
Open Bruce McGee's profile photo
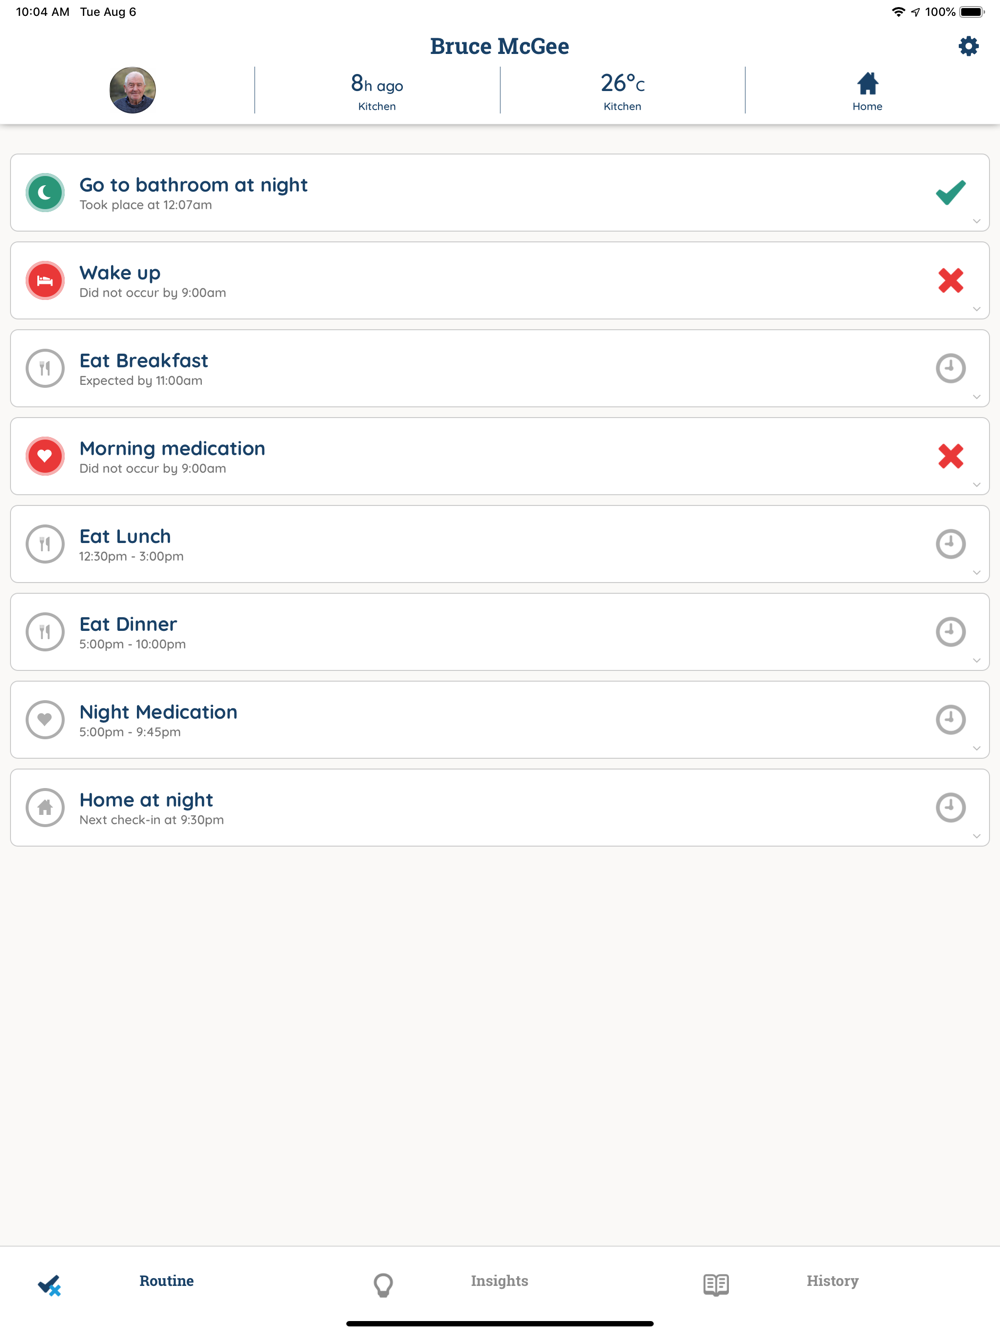click(133, 90)
